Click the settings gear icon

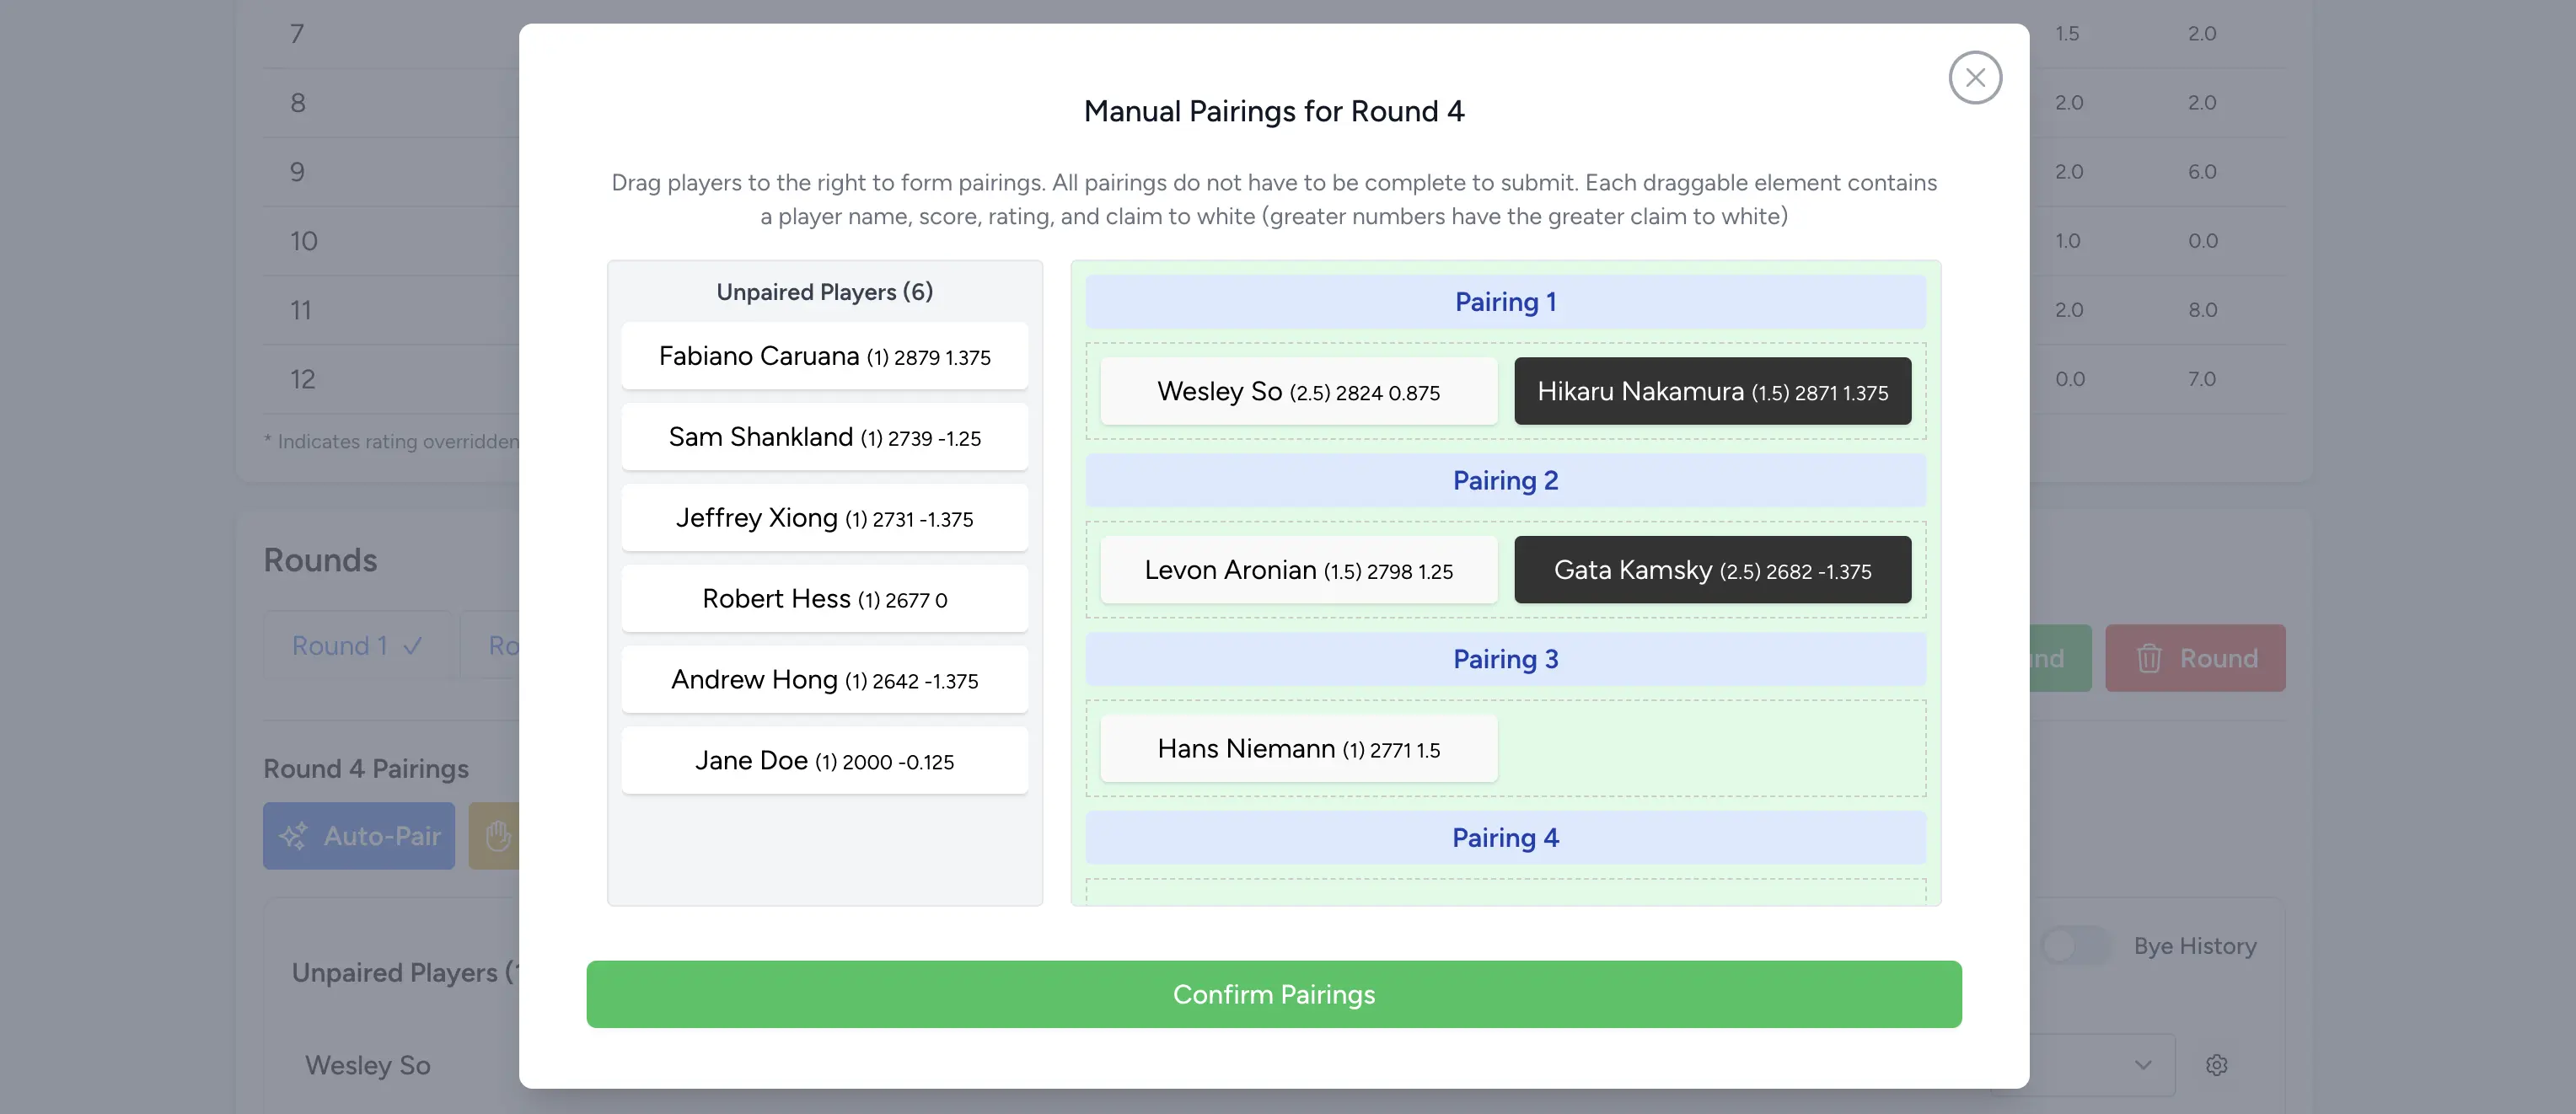point(2216,1065)
